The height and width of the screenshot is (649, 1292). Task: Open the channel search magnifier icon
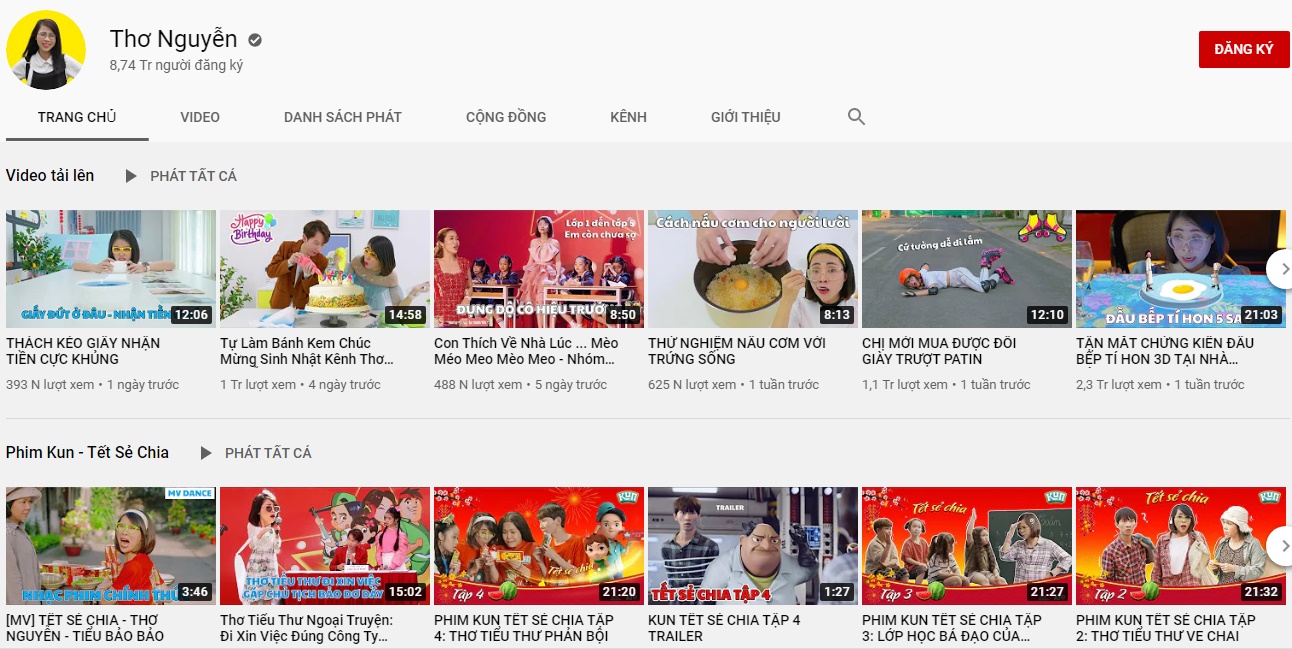tap(856, 117)
